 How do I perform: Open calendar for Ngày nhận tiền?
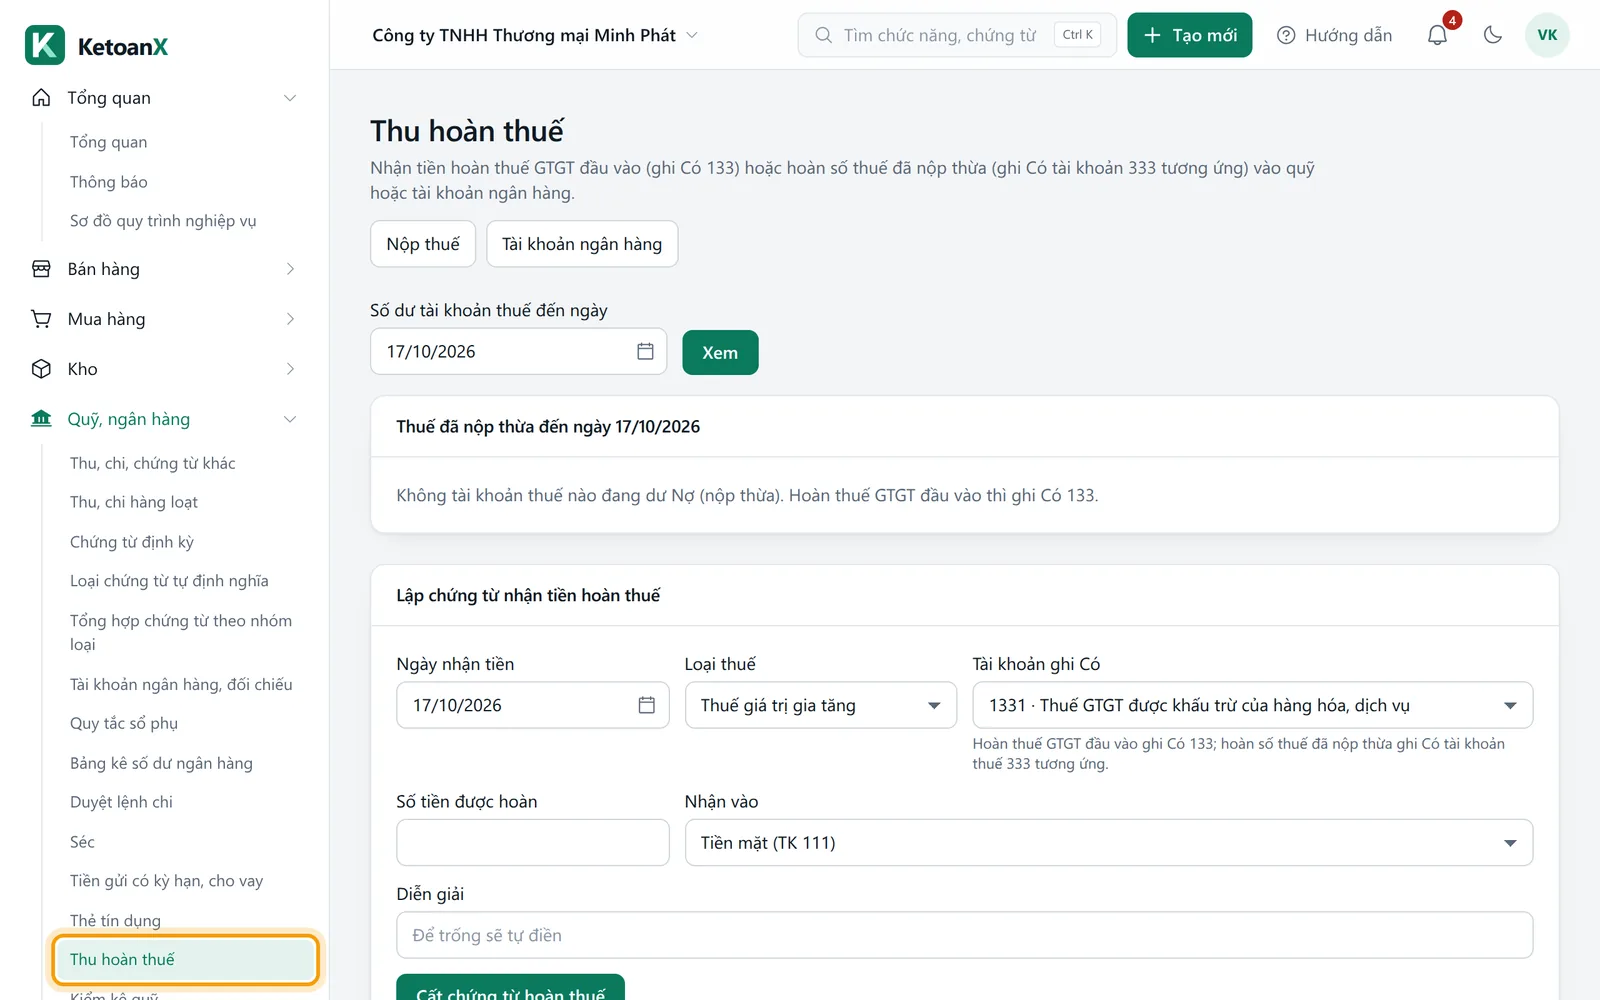click(x=647, y=705)
